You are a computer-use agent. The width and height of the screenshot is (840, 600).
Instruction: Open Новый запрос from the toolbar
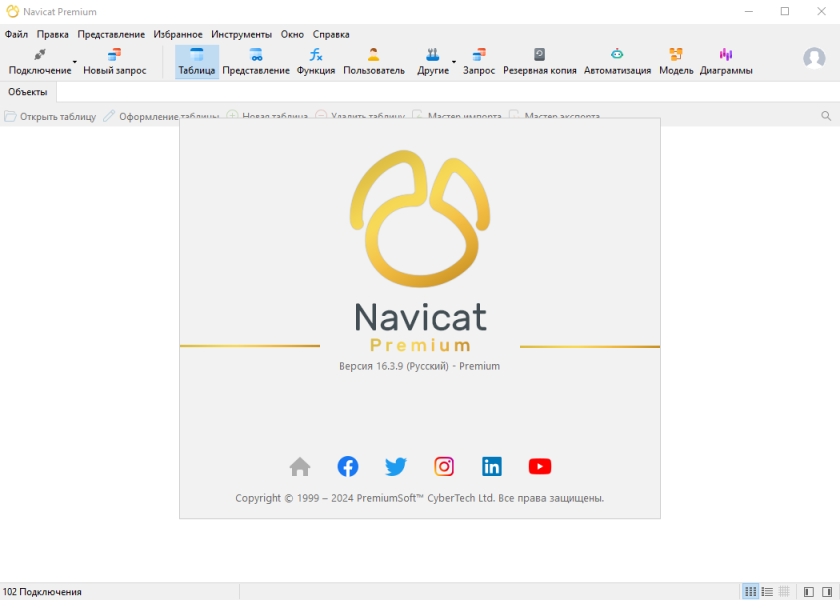[114, 62]
